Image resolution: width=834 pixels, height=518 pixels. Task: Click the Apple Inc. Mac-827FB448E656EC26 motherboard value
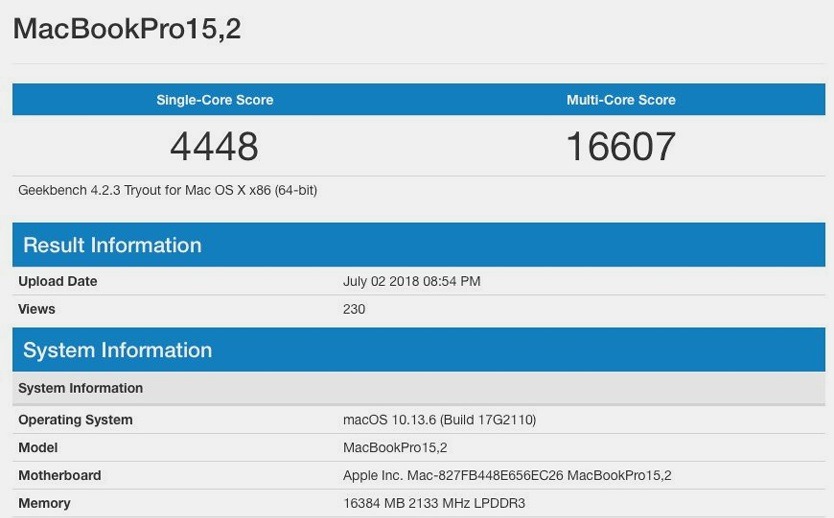(x=507, y=475)
